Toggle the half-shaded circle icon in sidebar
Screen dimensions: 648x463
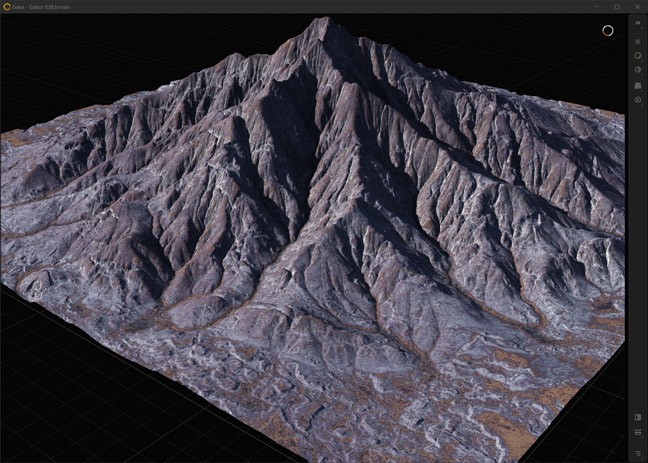(x=638, y=70)
